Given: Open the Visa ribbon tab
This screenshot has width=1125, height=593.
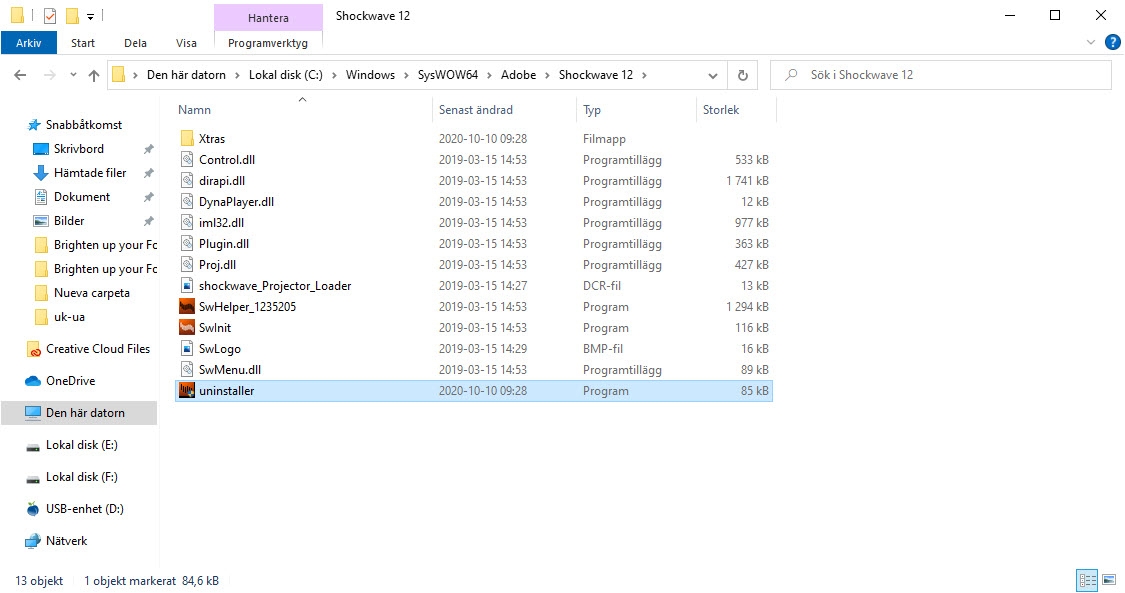Looking at the screenshot, I should click(186, 43).
